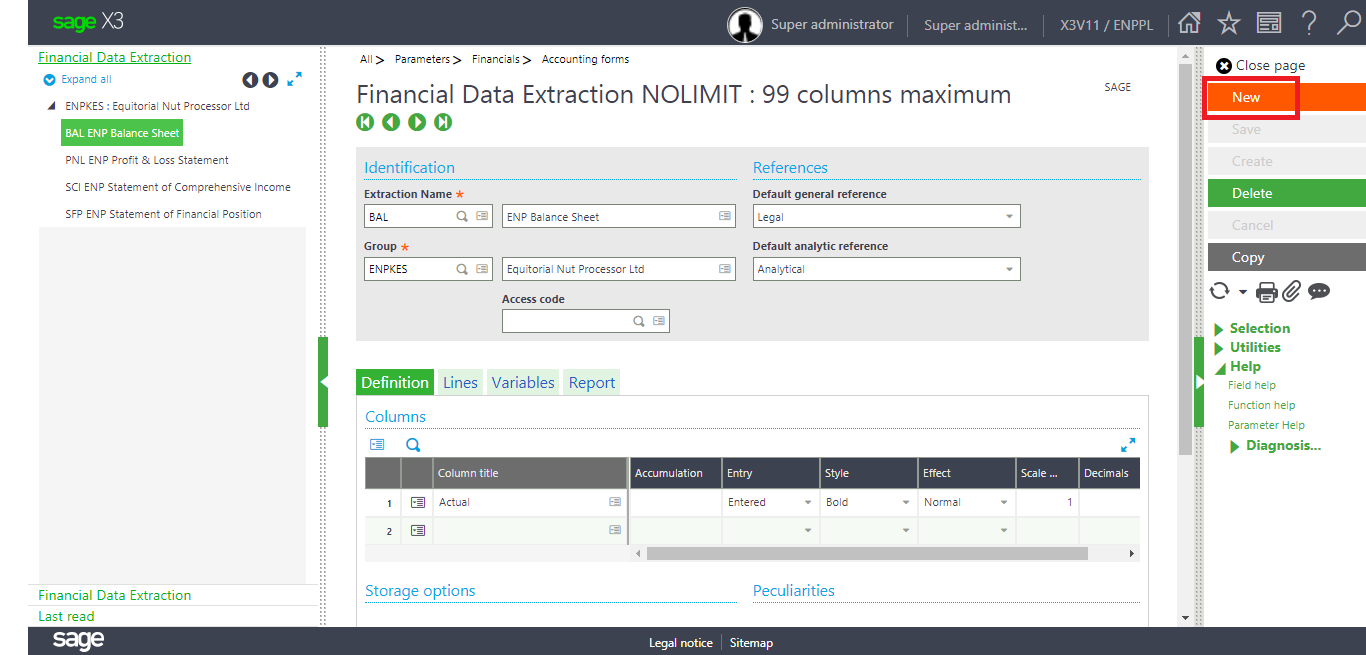Open help with the question mark icon

[1309, 21]
